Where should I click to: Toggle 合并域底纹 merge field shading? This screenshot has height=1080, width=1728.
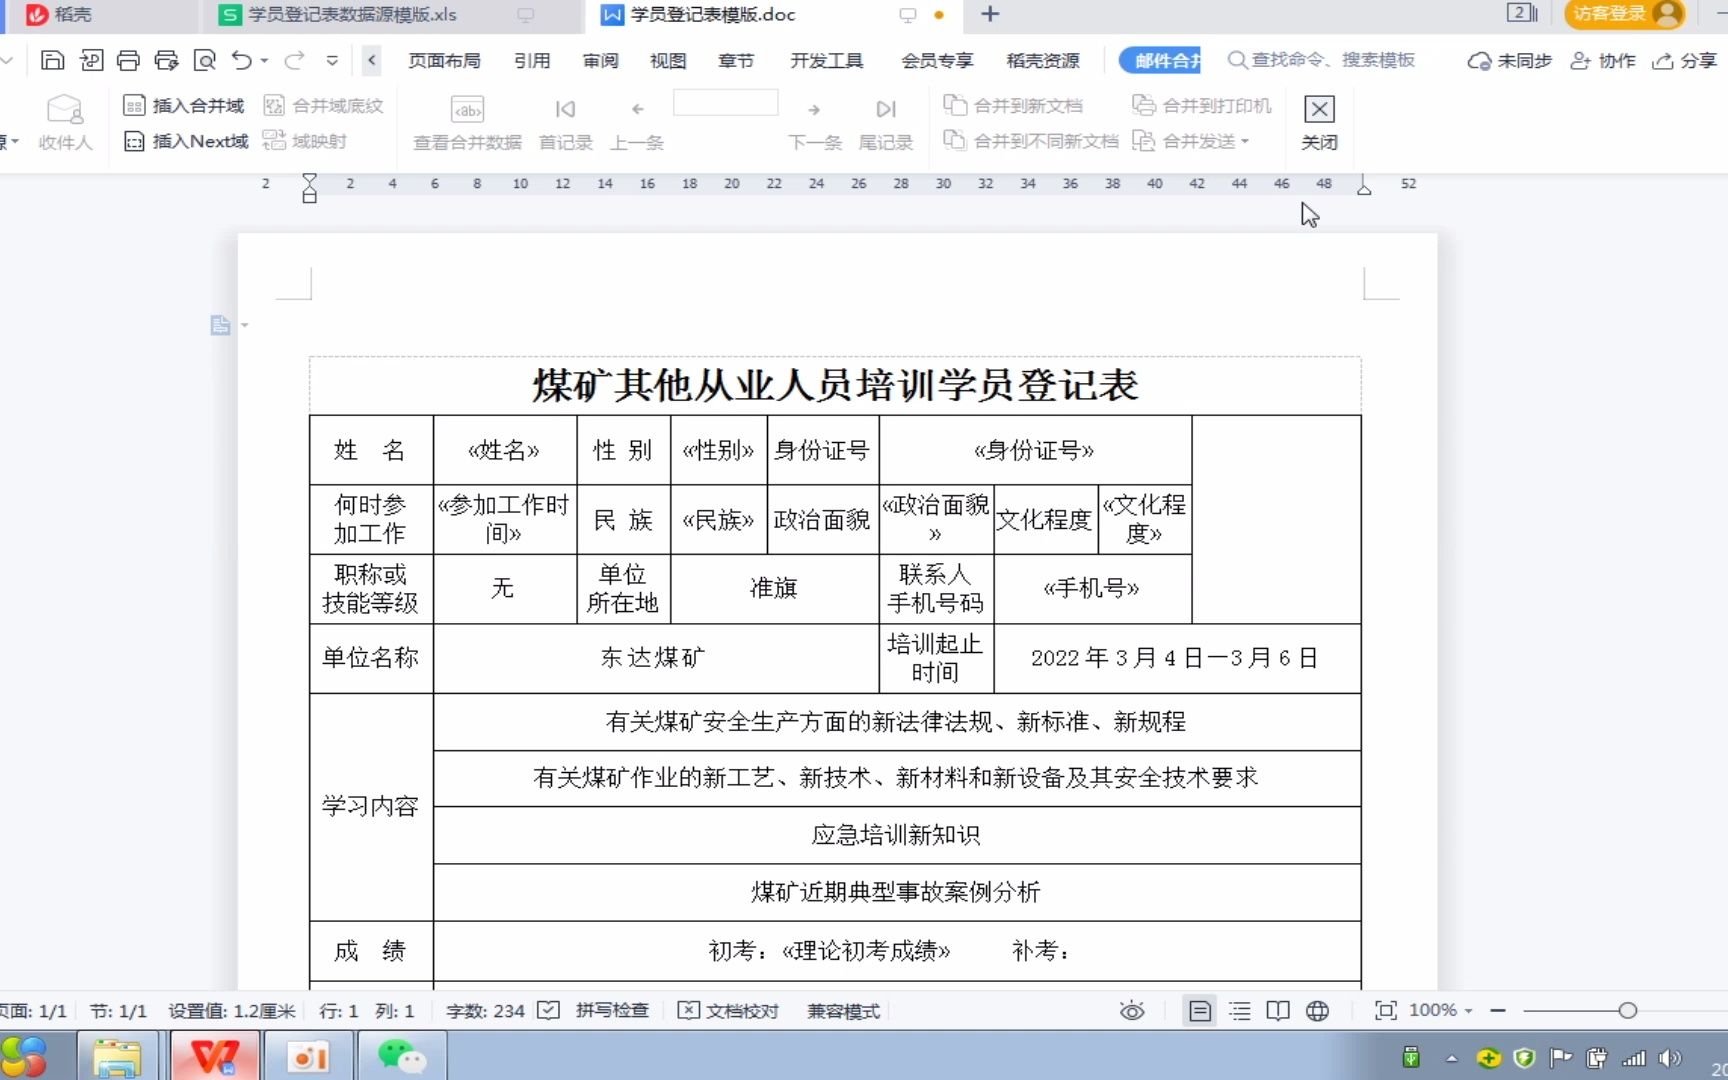coord(323,105)
